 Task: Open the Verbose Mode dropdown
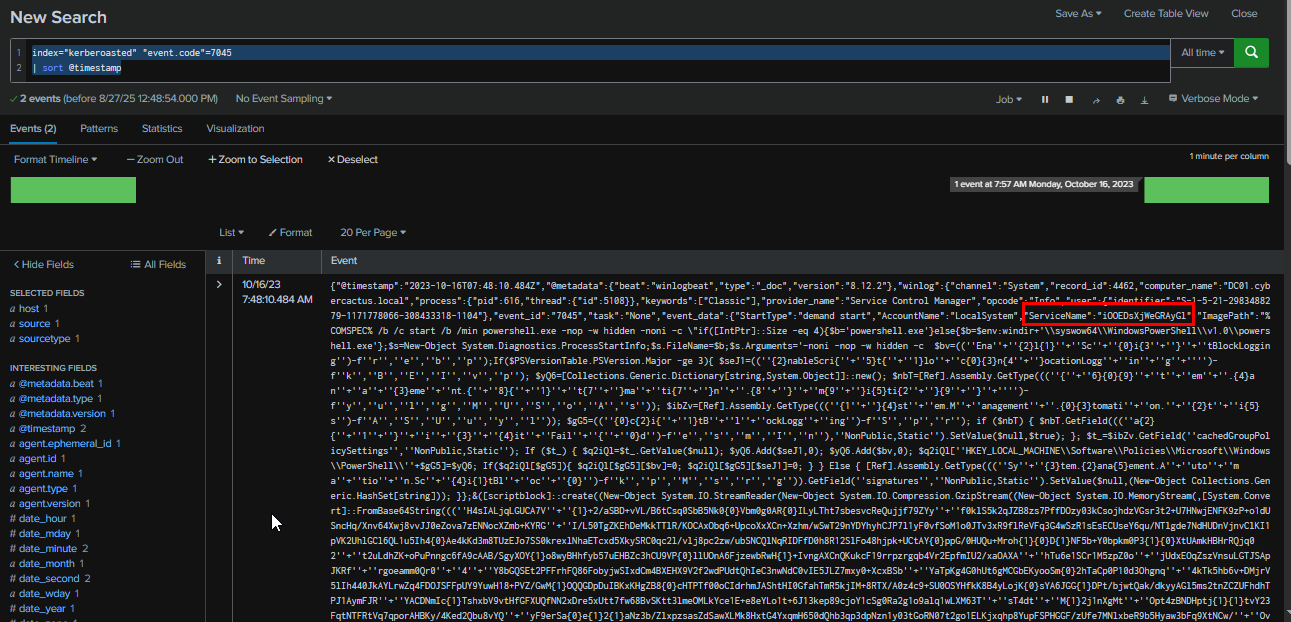tap(1216, 99)
